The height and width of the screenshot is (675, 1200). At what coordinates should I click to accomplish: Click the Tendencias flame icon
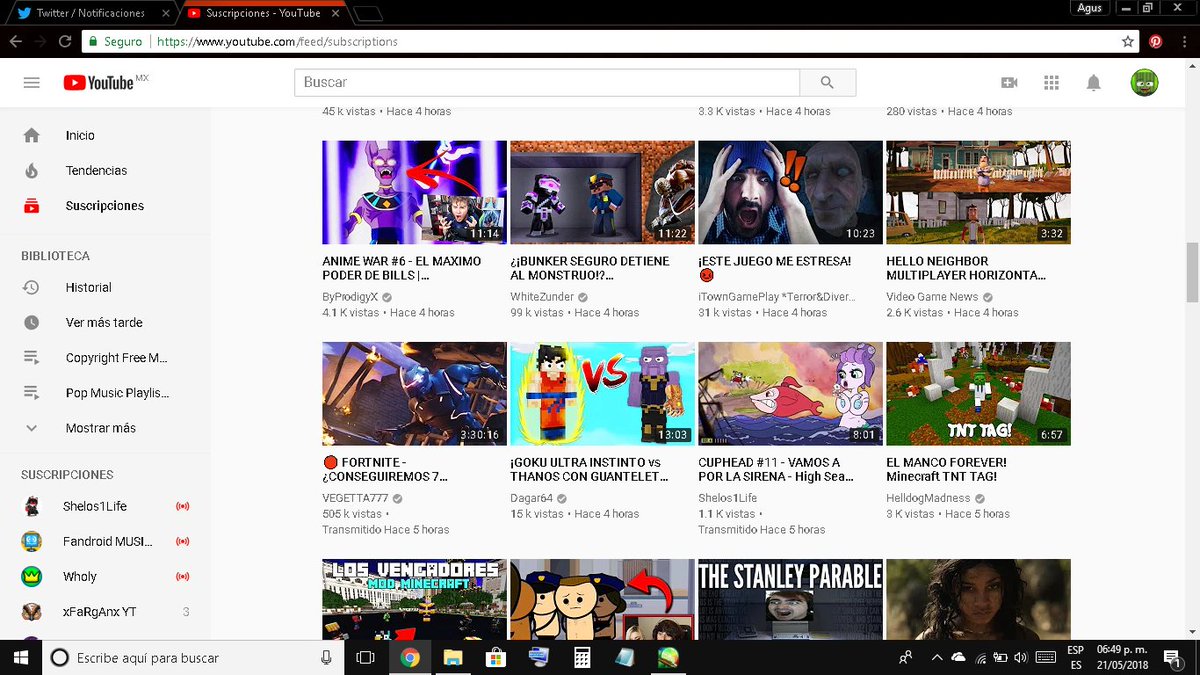pyautogui.click(x=31, y=171)
